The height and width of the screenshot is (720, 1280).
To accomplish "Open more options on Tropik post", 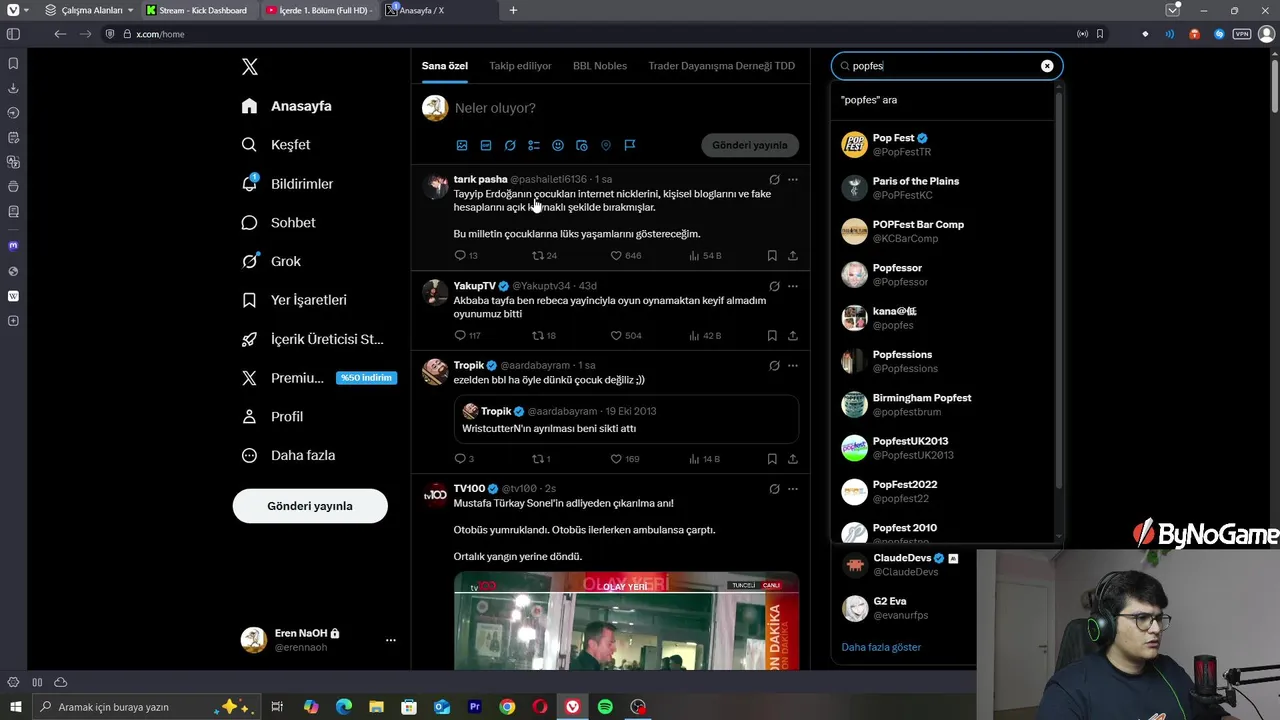I will [793, 366].
